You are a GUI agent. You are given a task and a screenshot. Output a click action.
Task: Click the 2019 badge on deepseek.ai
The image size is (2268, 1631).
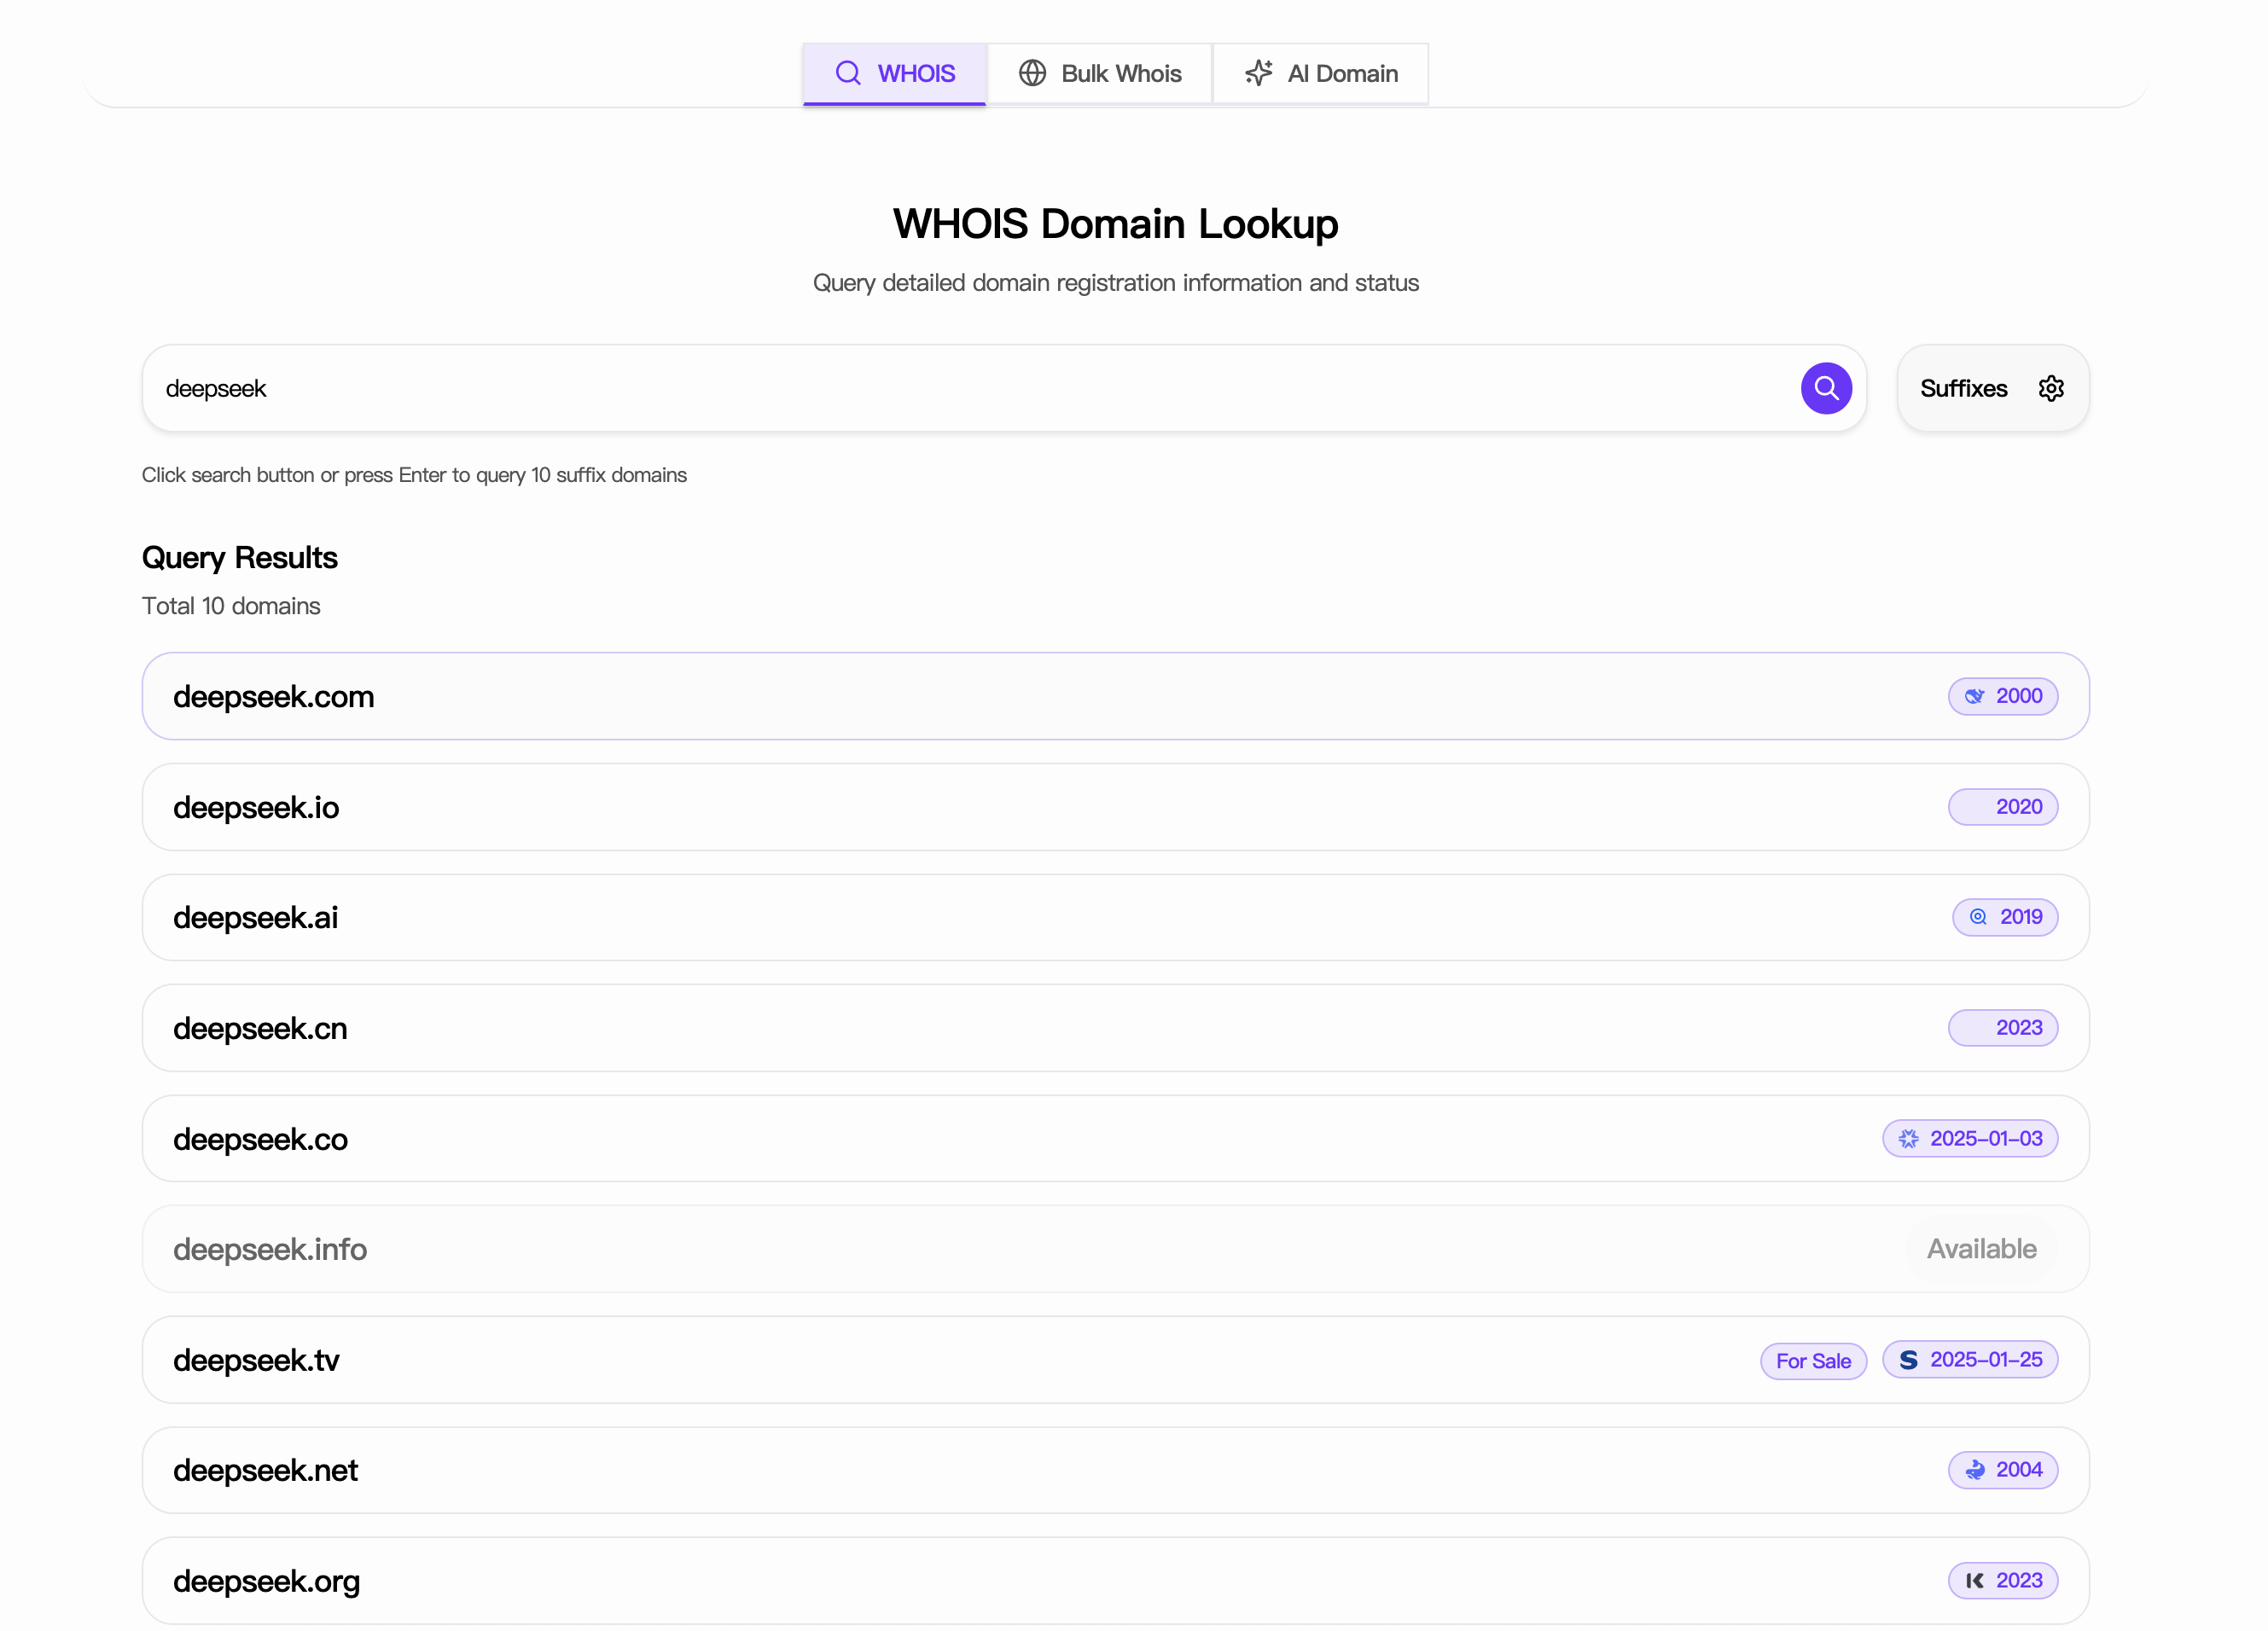[x=2004, y=917]
